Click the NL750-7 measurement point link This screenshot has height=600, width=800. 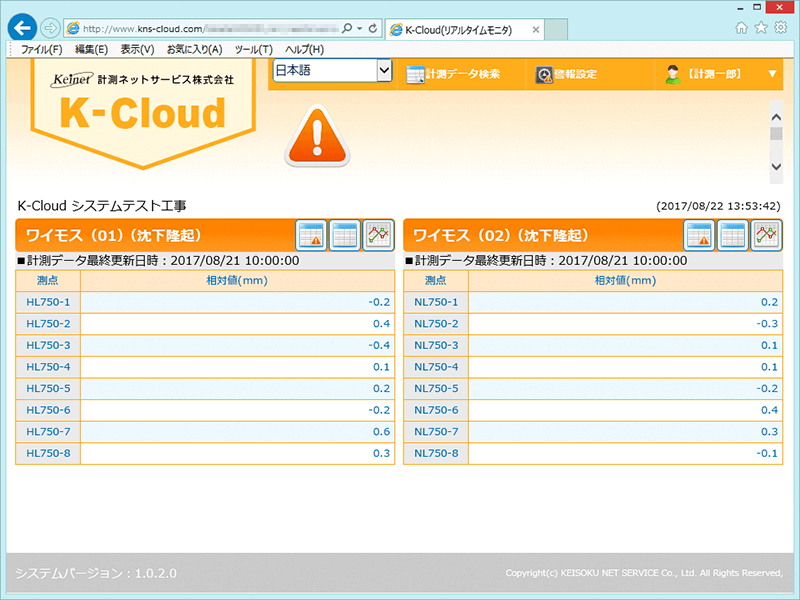pyautogui.click(x=436, y=432)
